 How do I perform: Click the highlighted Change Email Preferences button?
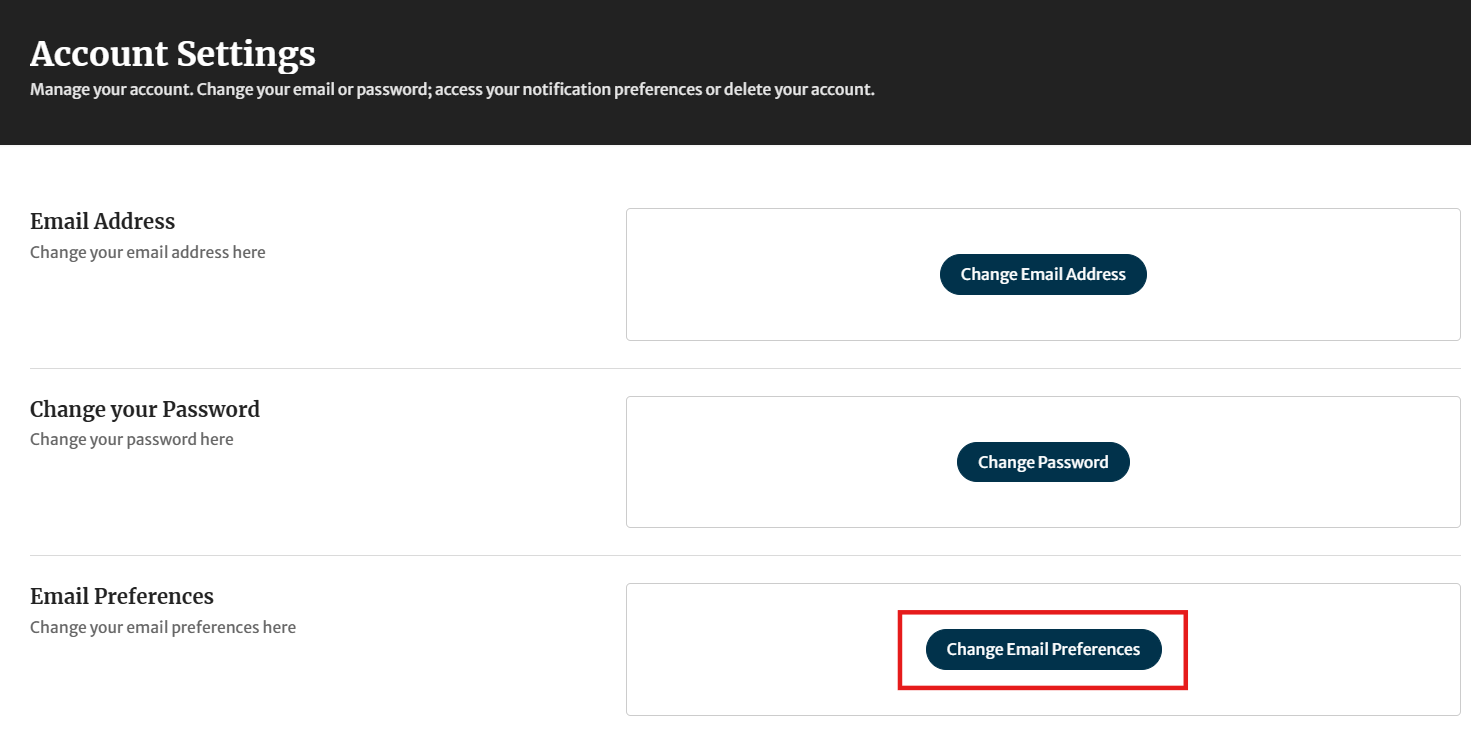point(1043,649)
